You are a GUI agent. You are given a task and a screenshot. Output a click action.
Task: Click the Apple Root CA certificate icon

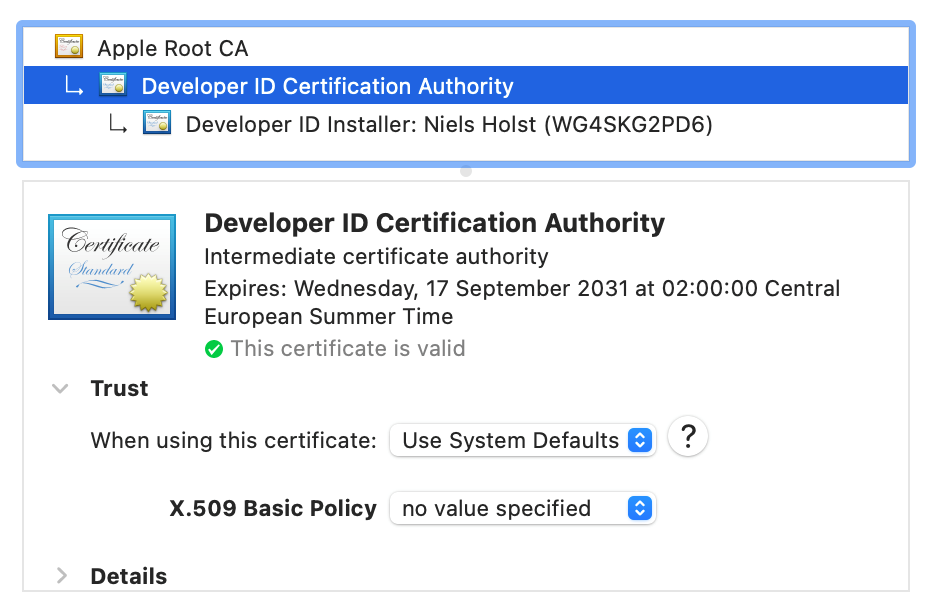coord(69,47)
